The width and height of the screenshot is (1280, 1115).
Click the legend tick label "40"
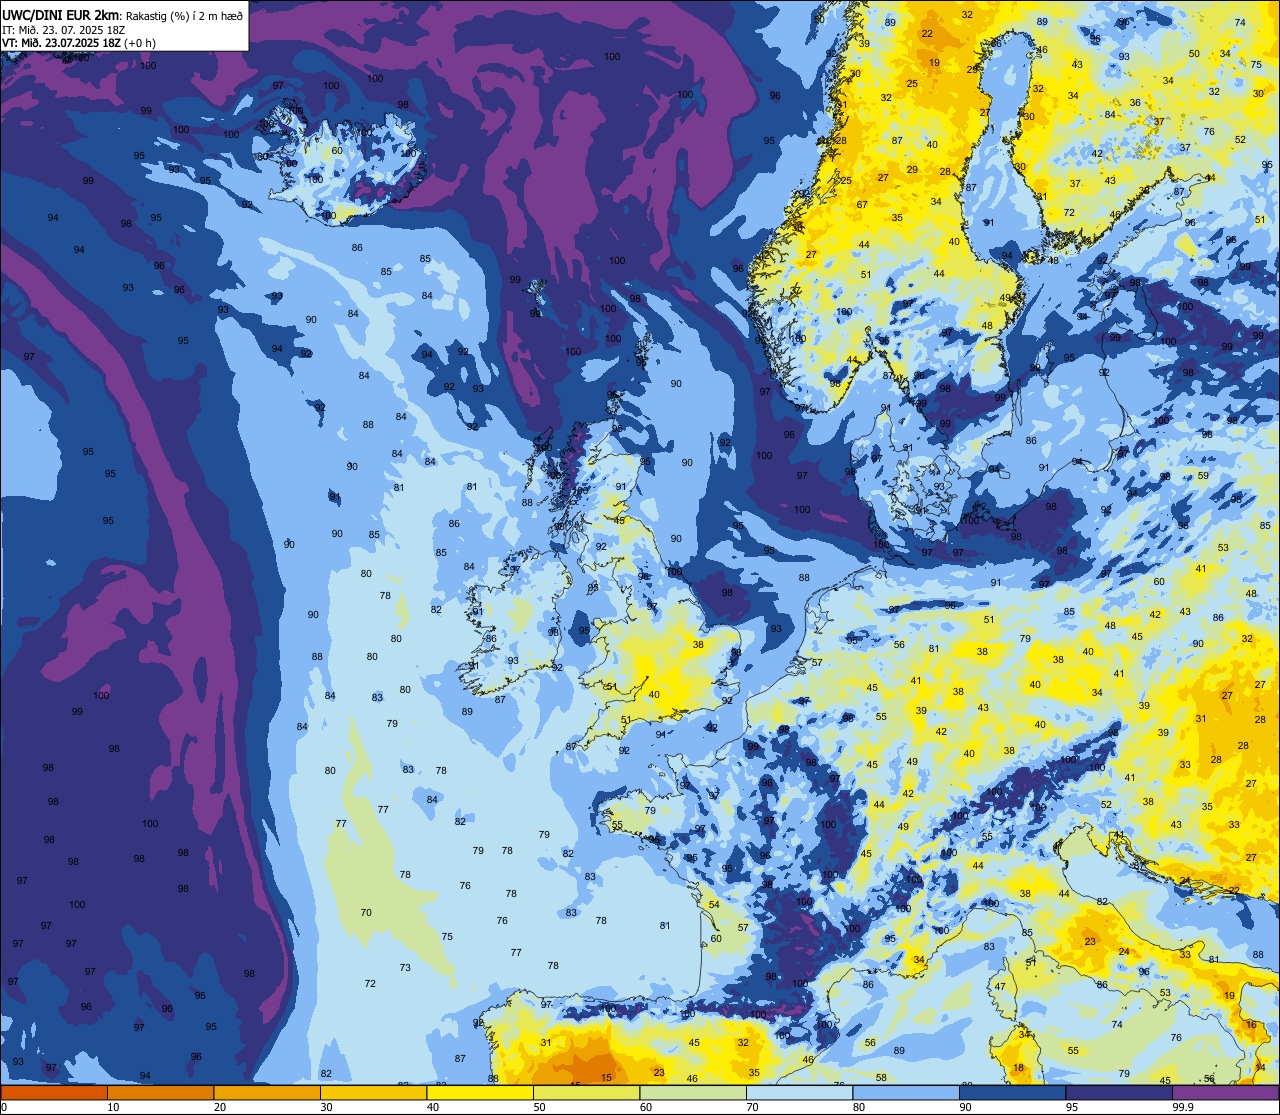coord(432,1107)
